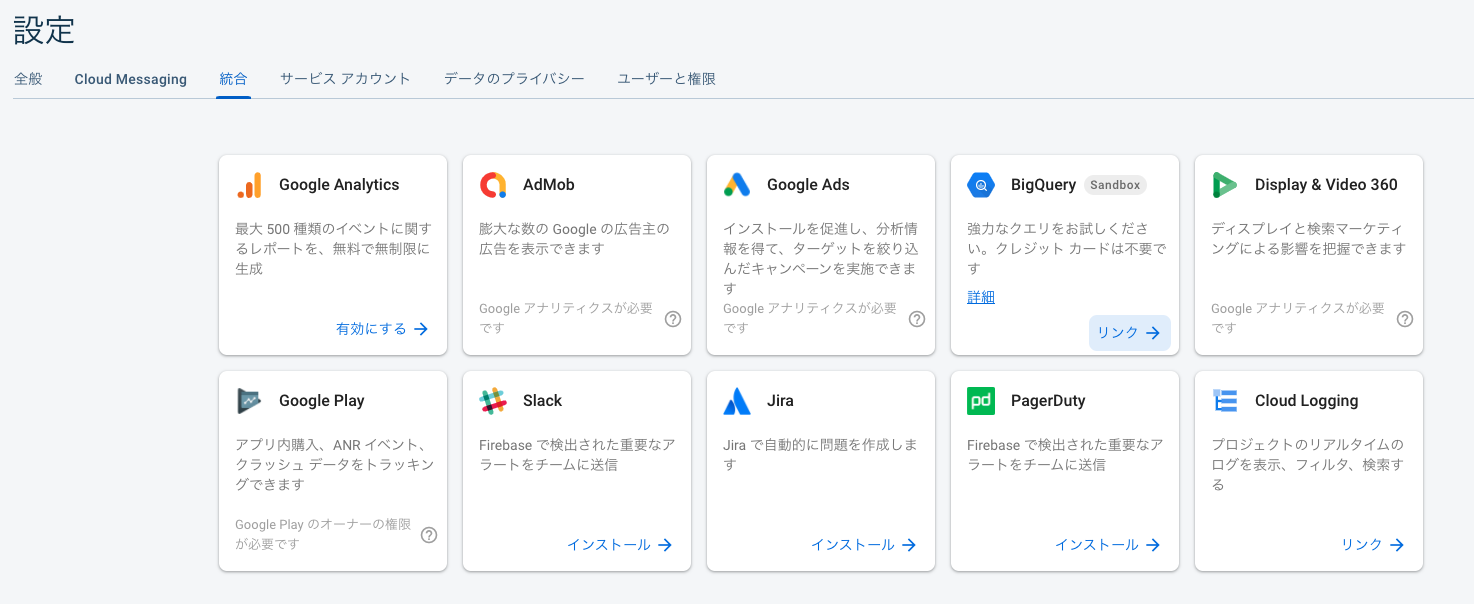Click the BigQuery card title text

[1043, 185]
